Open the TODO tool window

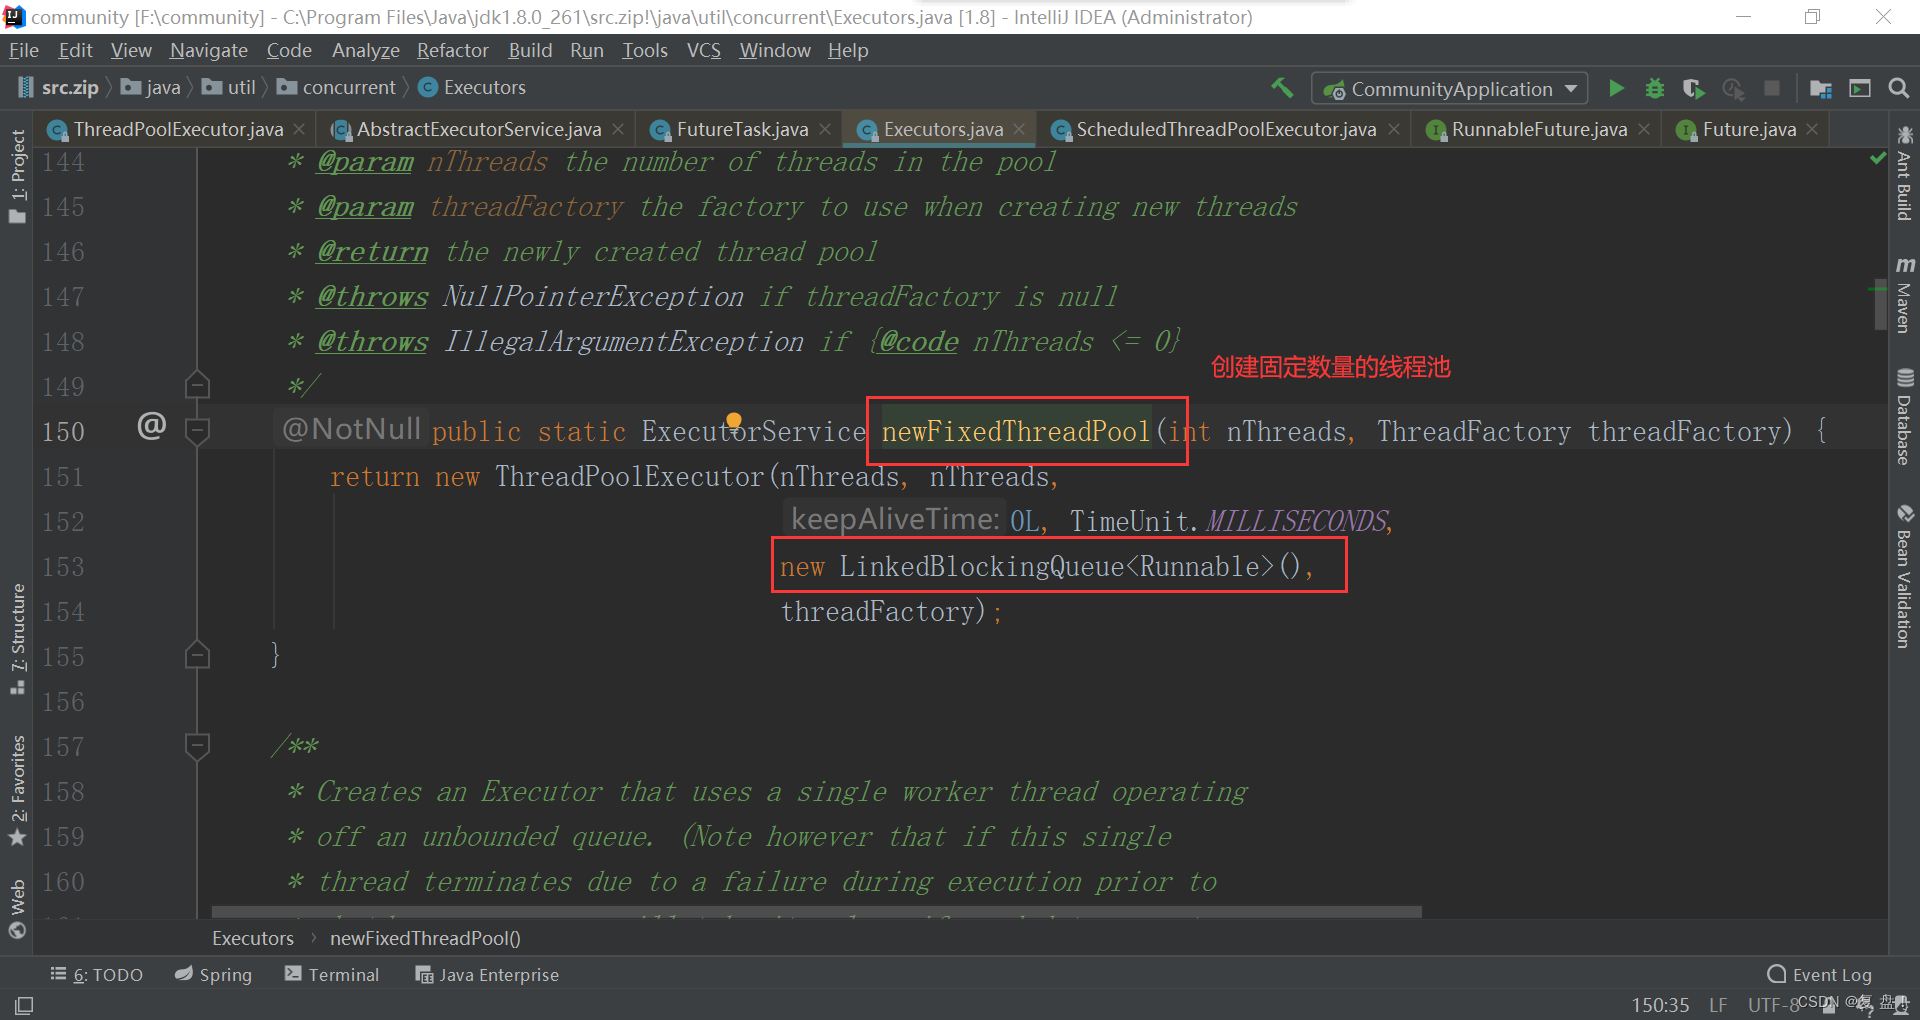tap(97, 974)
